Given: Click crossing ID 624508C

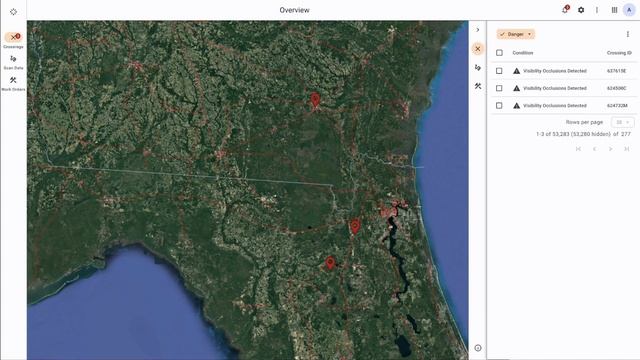Looking at the screenshot, I should 616,88.
